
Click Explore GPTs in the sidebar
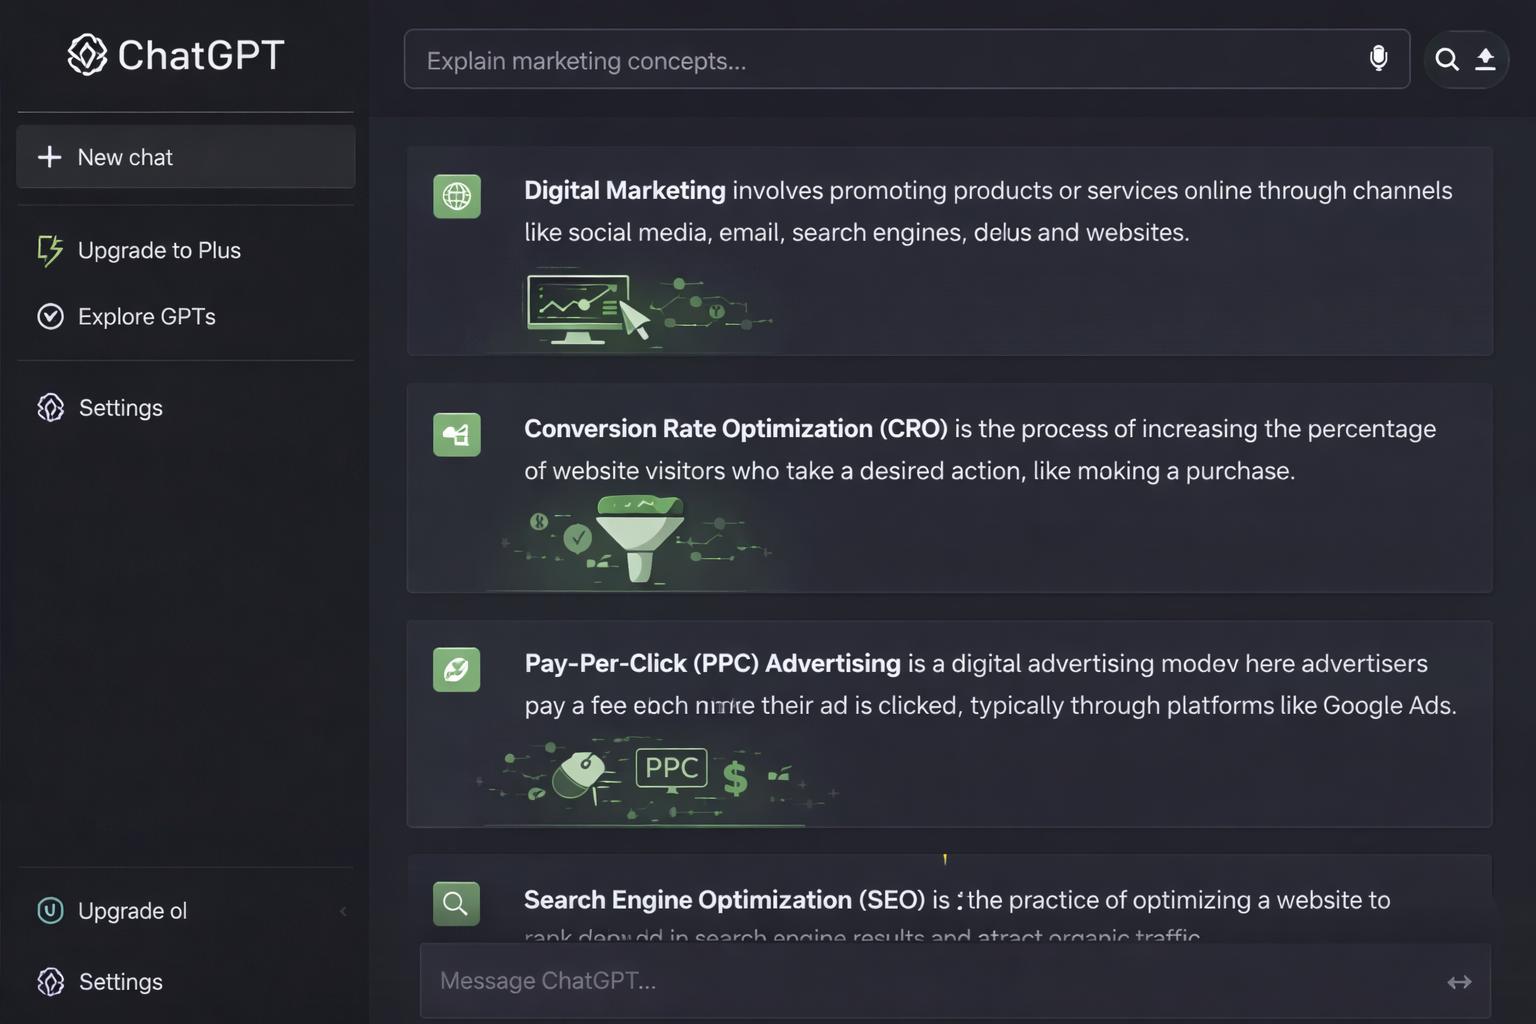pyautogui.click(x=146, y=316)
